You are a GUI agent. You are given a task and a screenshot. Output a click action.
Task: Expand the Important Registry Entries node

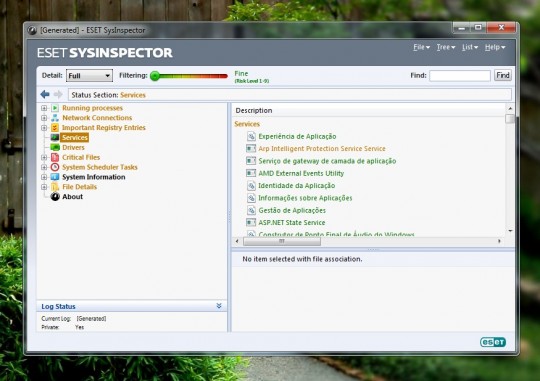coord(44,128)
